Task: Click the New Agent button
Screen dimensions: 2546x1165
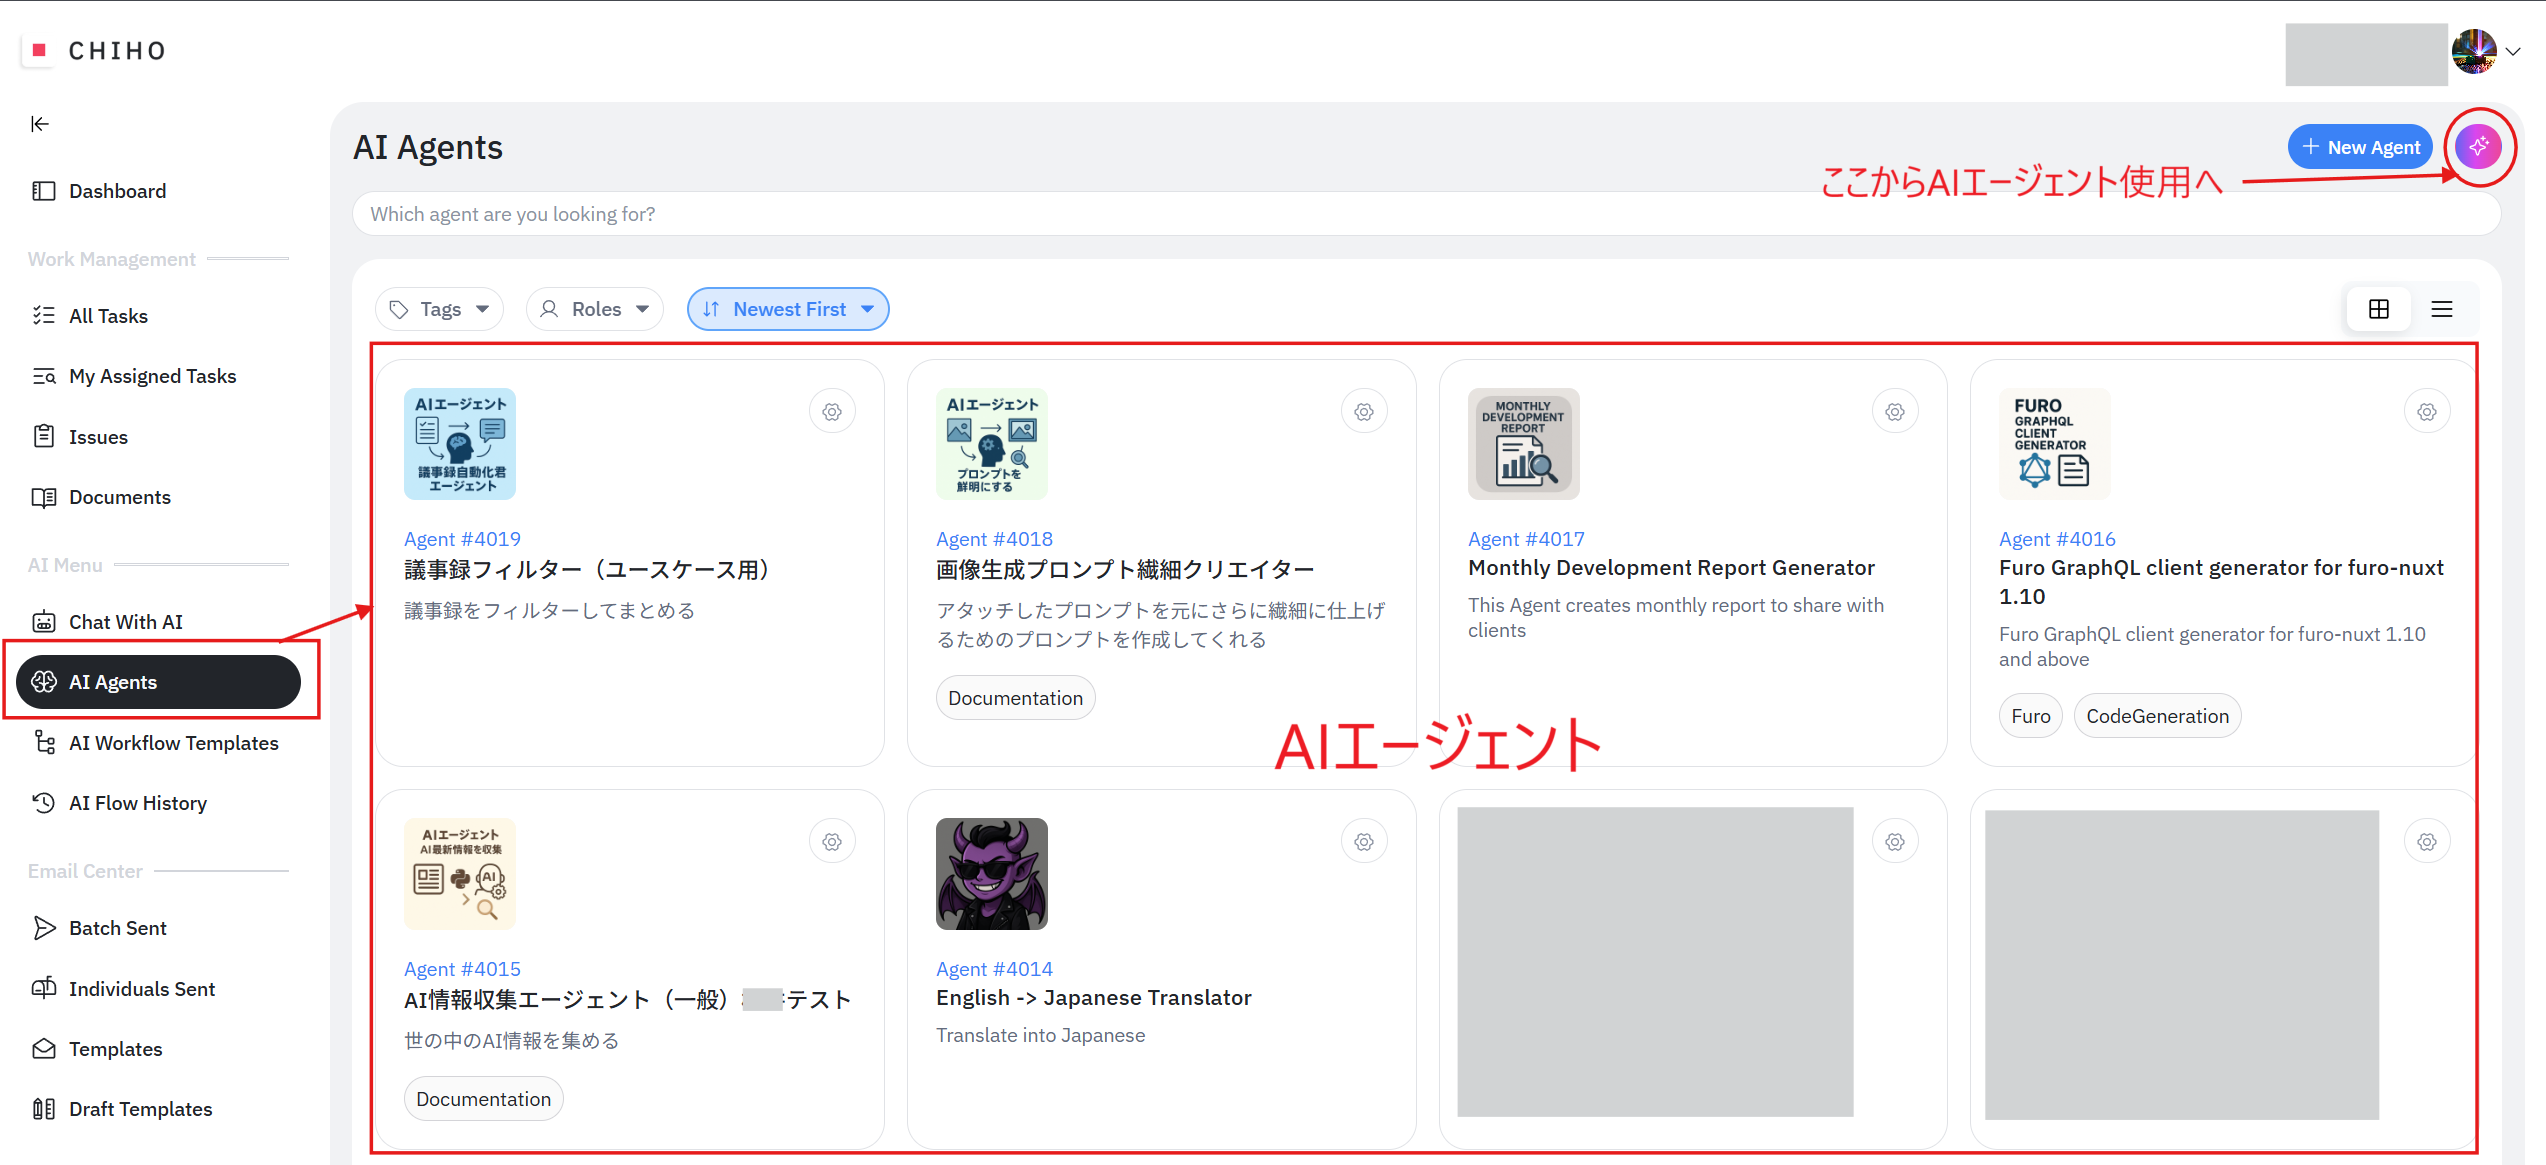Action: coord(2360,147)
